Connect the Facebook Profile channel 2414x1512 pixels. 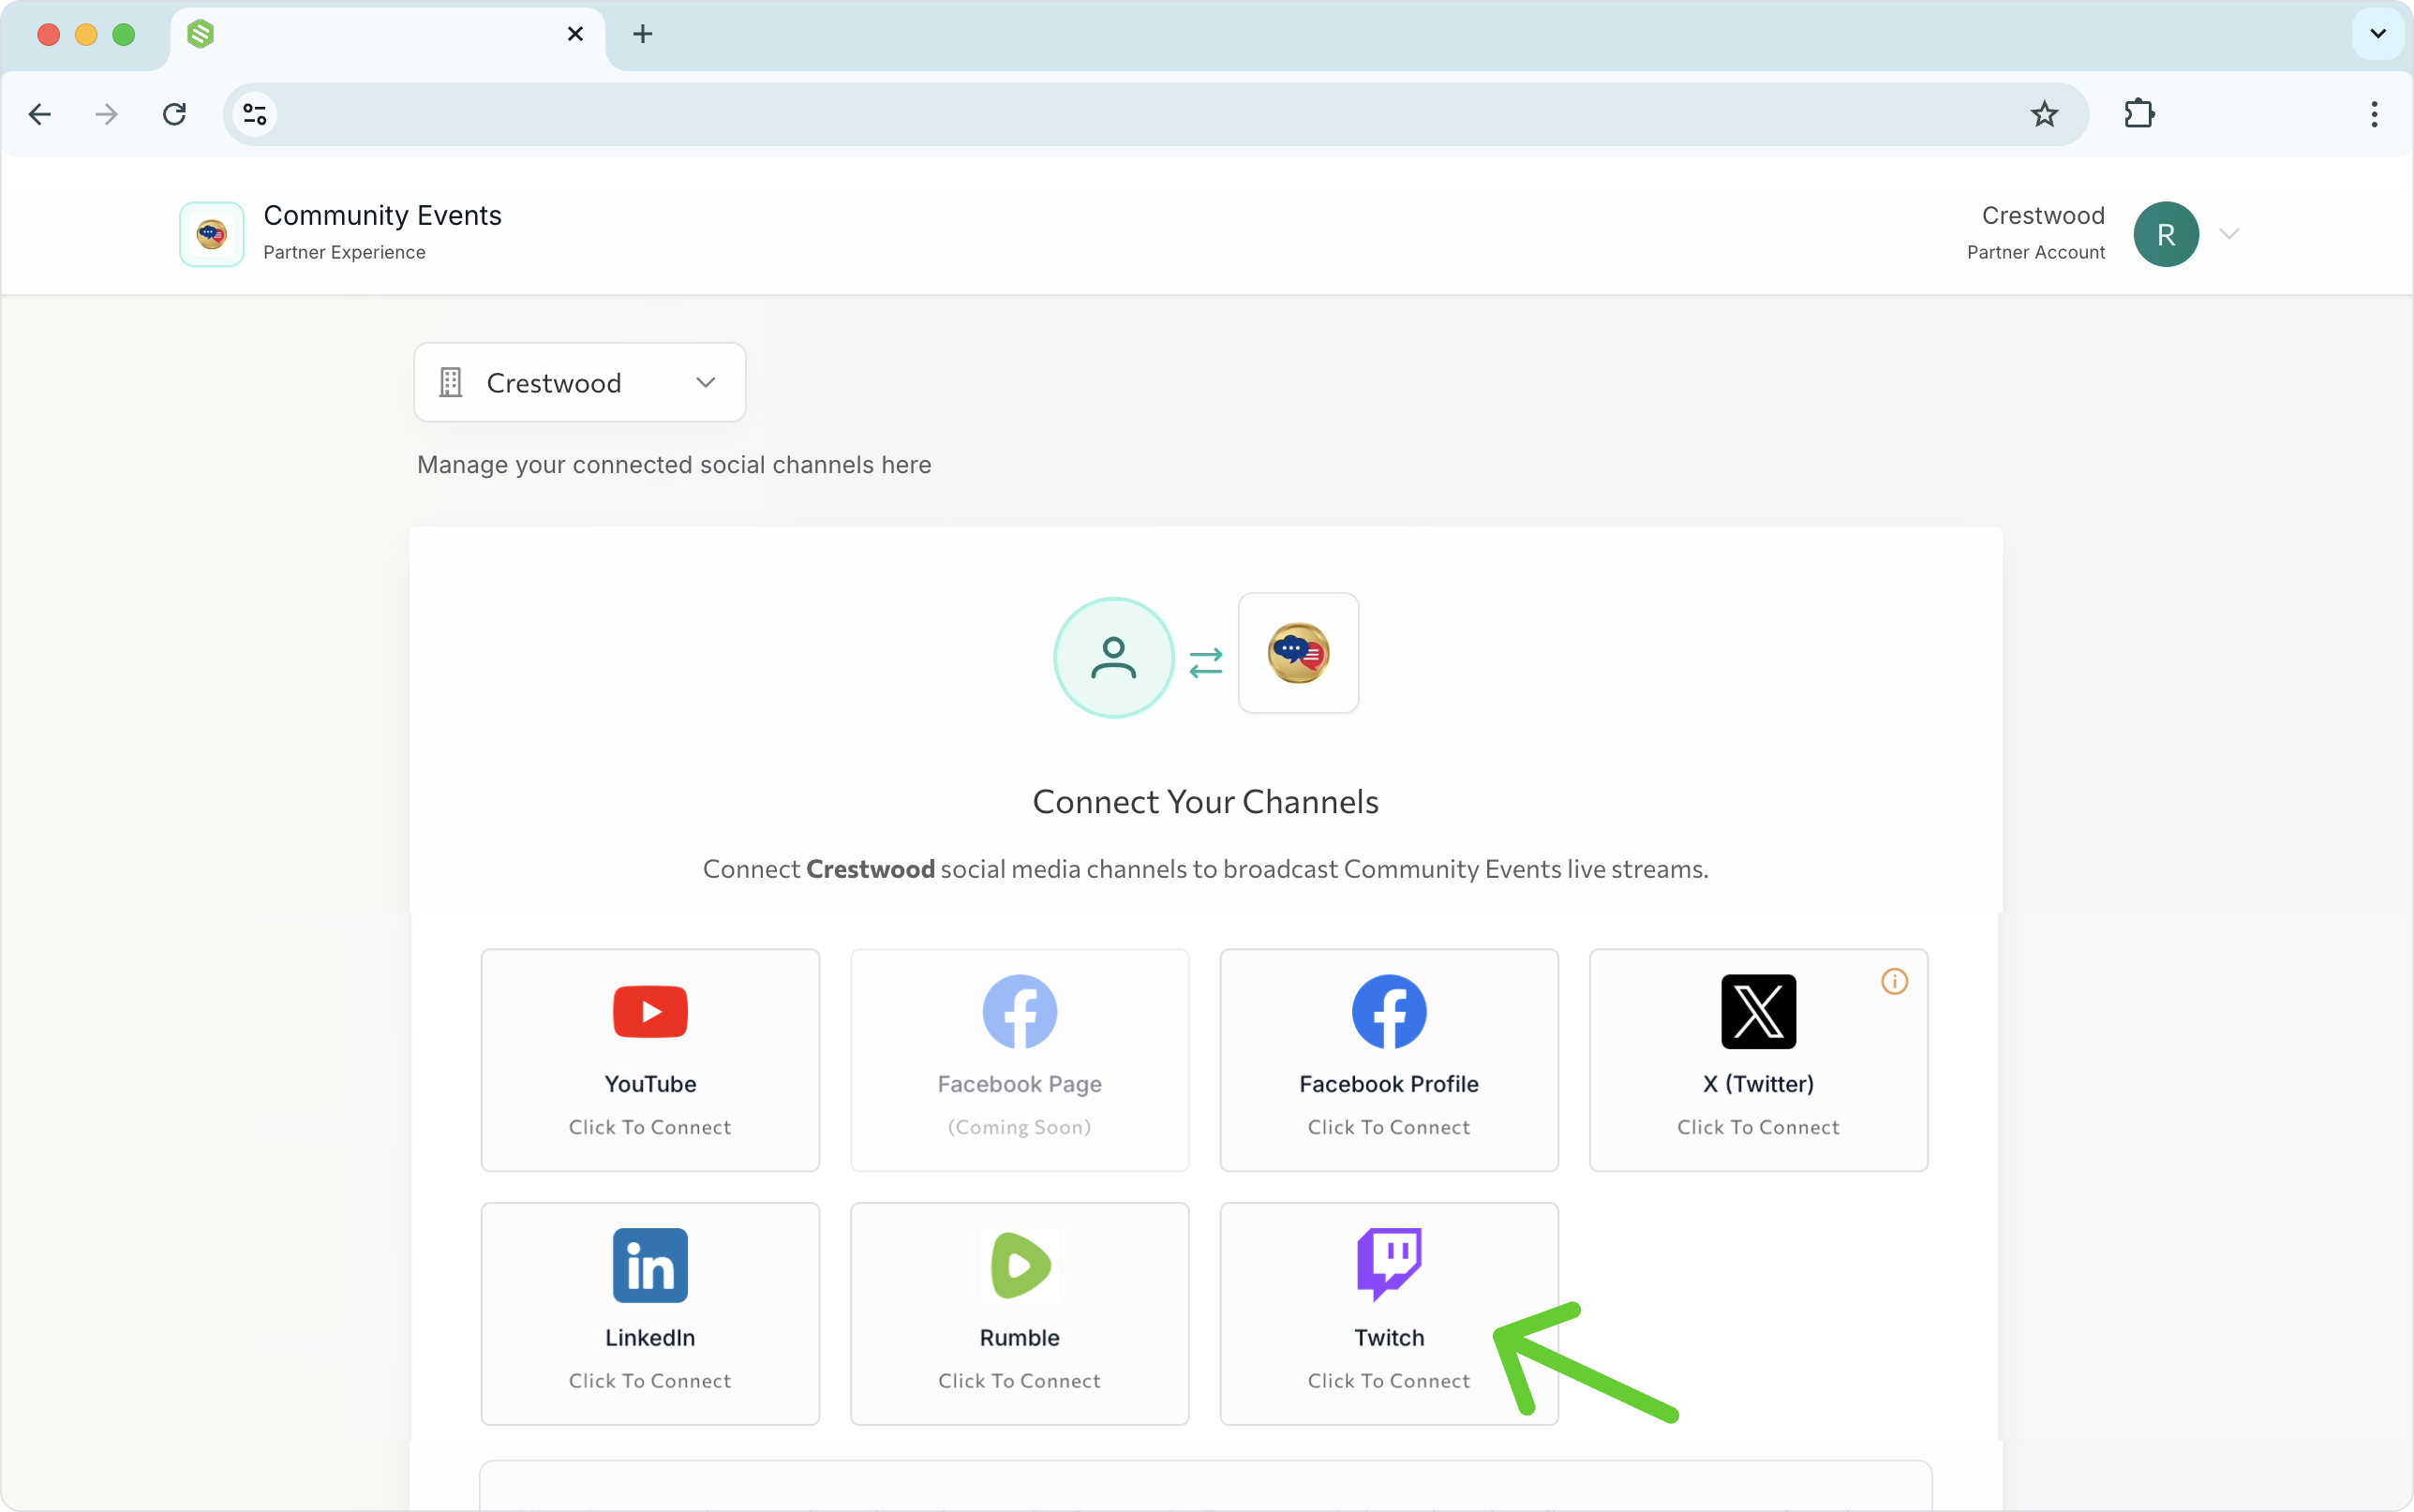click(x=1389, y=1060)
